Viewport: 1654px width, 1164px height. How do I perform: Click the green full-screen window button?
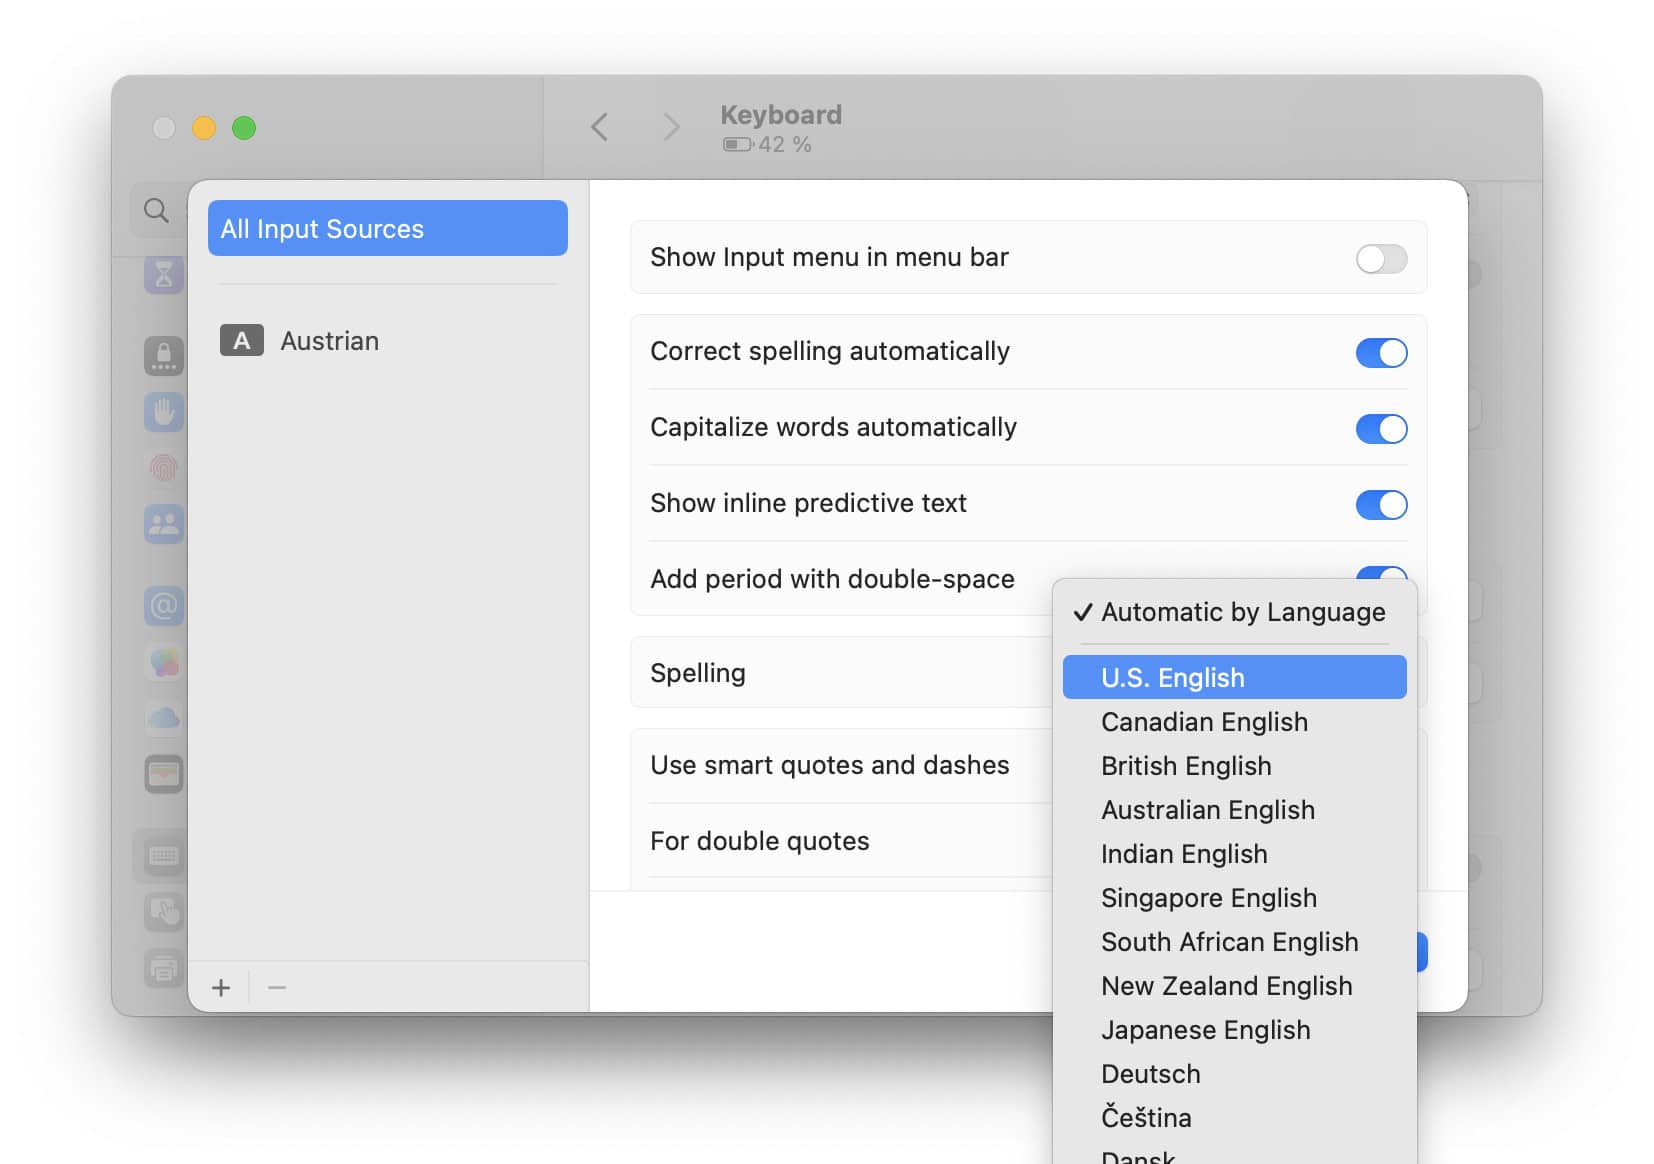[244, 128]
